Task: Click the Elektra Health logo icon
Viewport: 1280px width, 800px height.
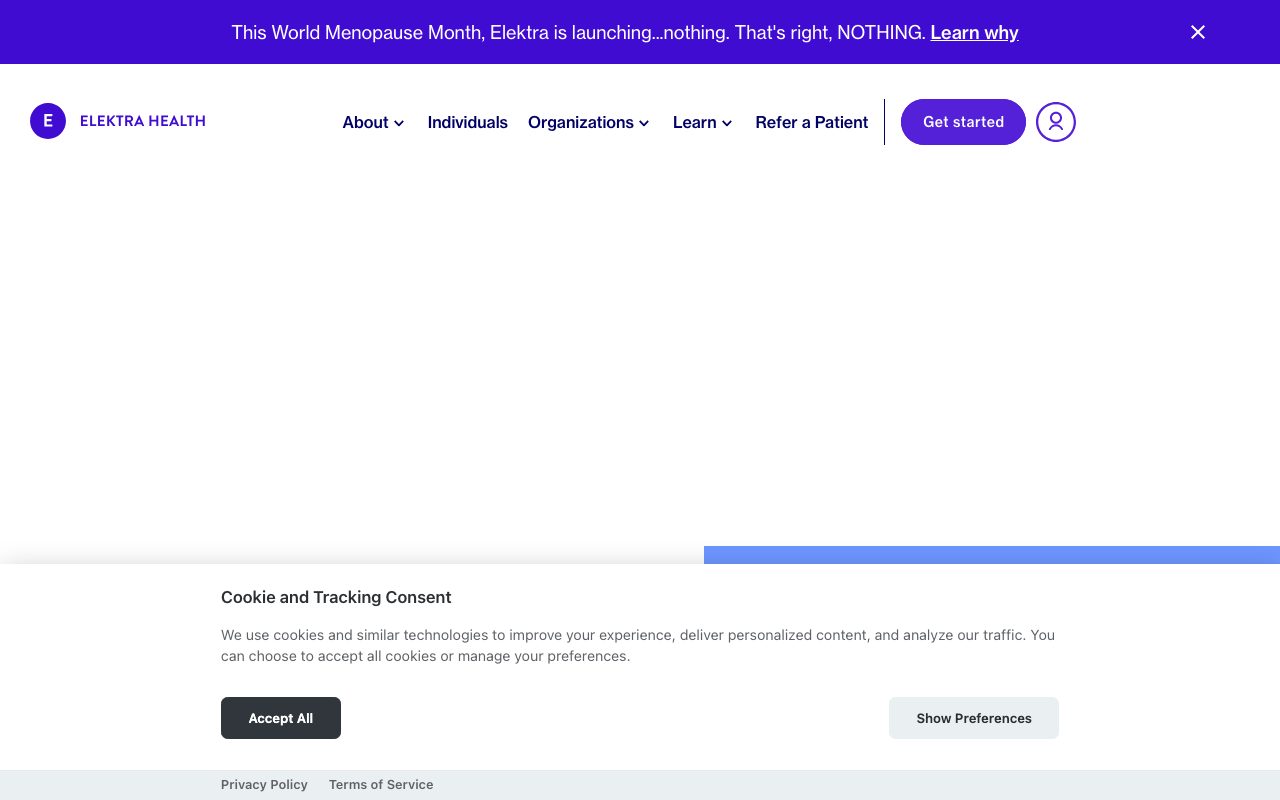Action: 48,121
